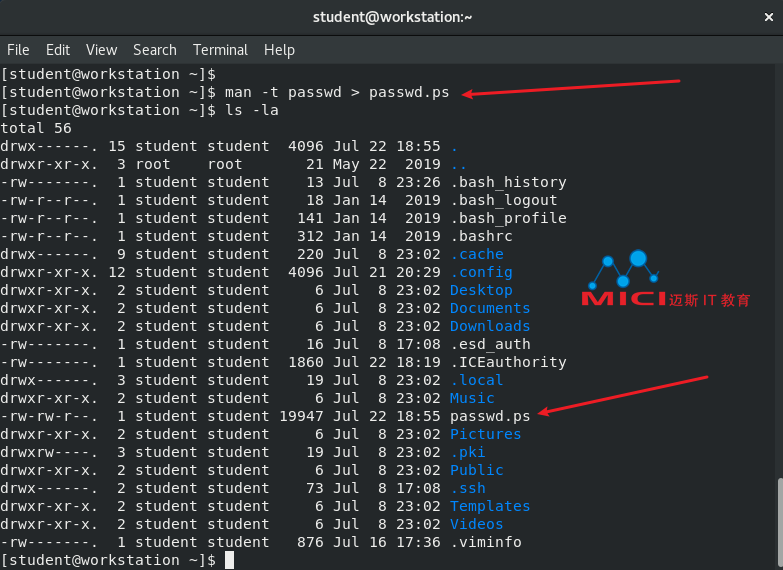Click the .ssh directory entry
783x570 pixels.
(467, 488)
